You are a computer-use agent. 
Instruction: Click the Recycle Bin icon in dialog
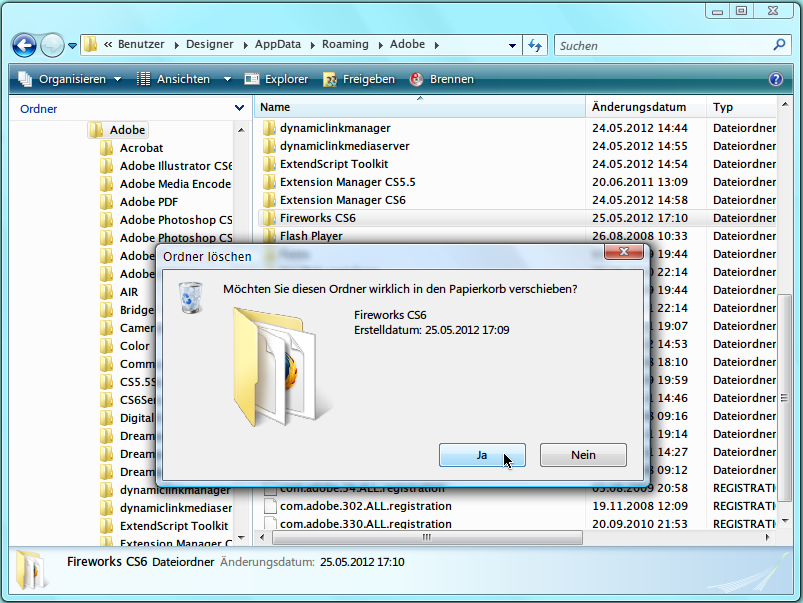pos(191,298)
